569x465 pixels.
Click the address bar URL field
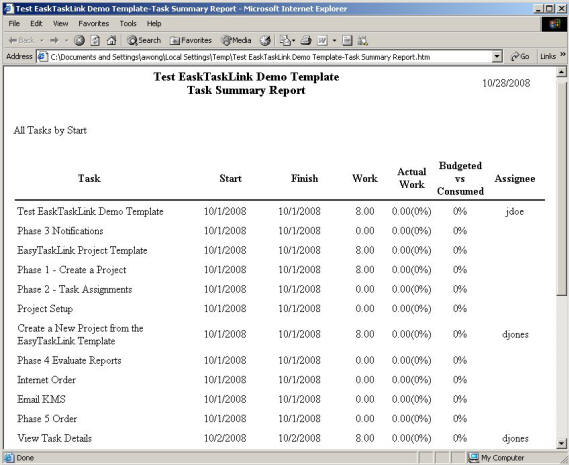click(269, 57)
